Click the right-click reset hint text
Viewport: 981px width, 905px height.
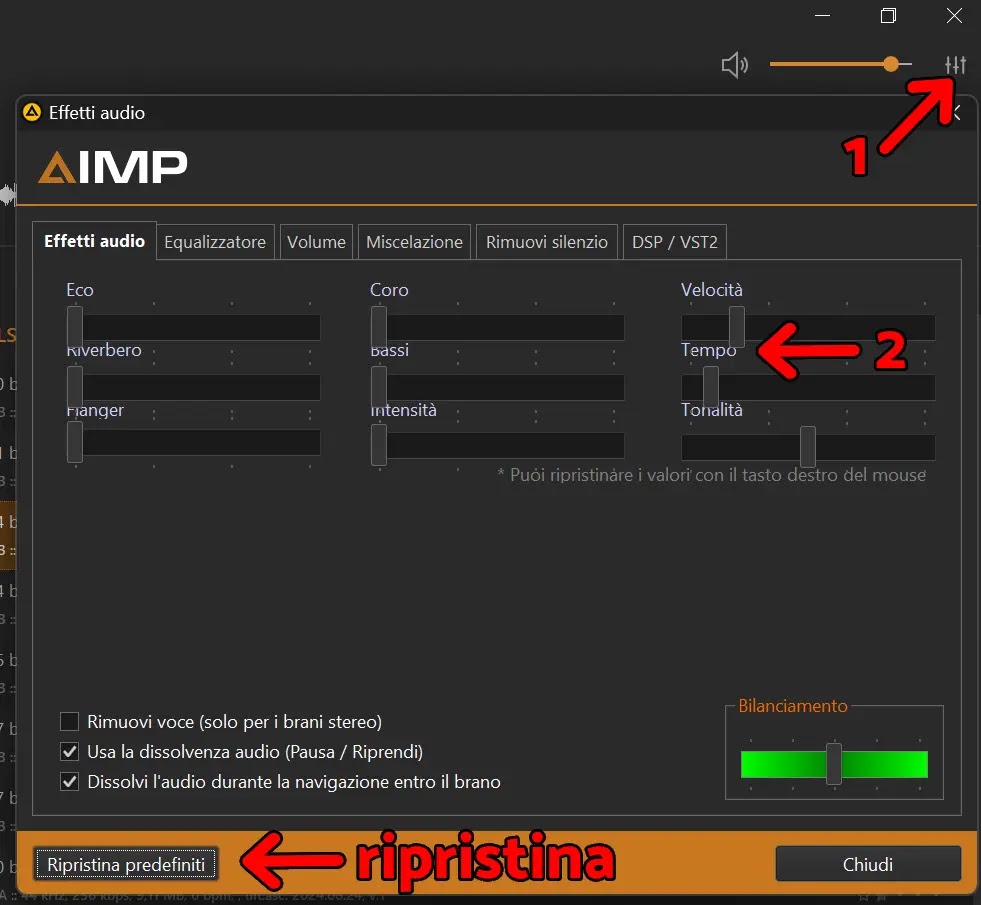click(711, 475)
